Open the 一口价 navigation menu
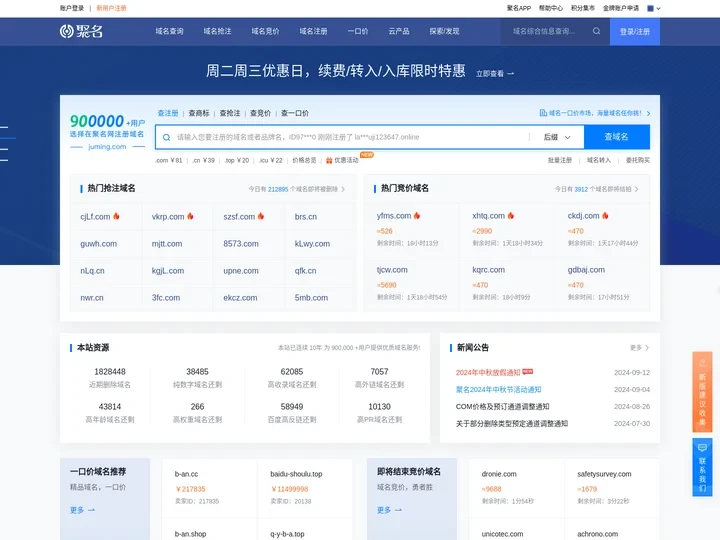Image resolution: width=720 pixels, height=540 pixels. coord(358,31)
